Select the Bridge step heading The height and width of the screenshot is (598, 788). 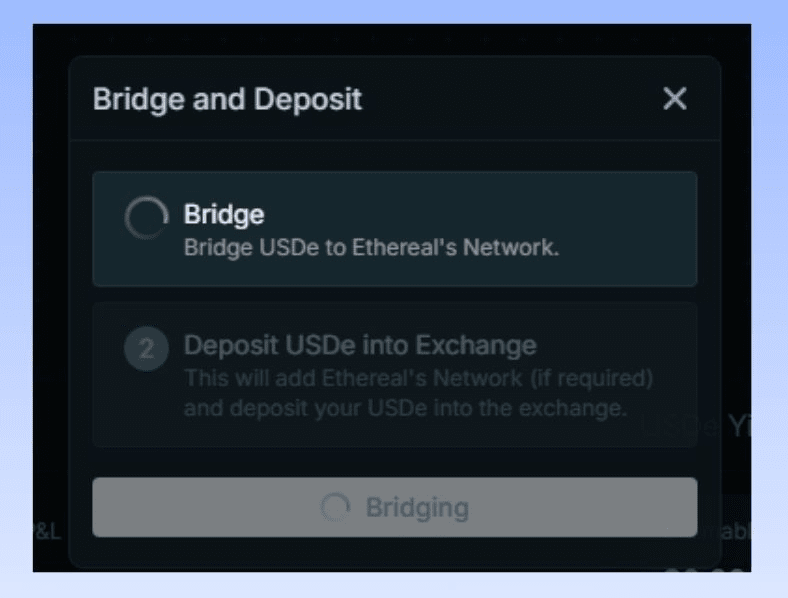[224, 214]
